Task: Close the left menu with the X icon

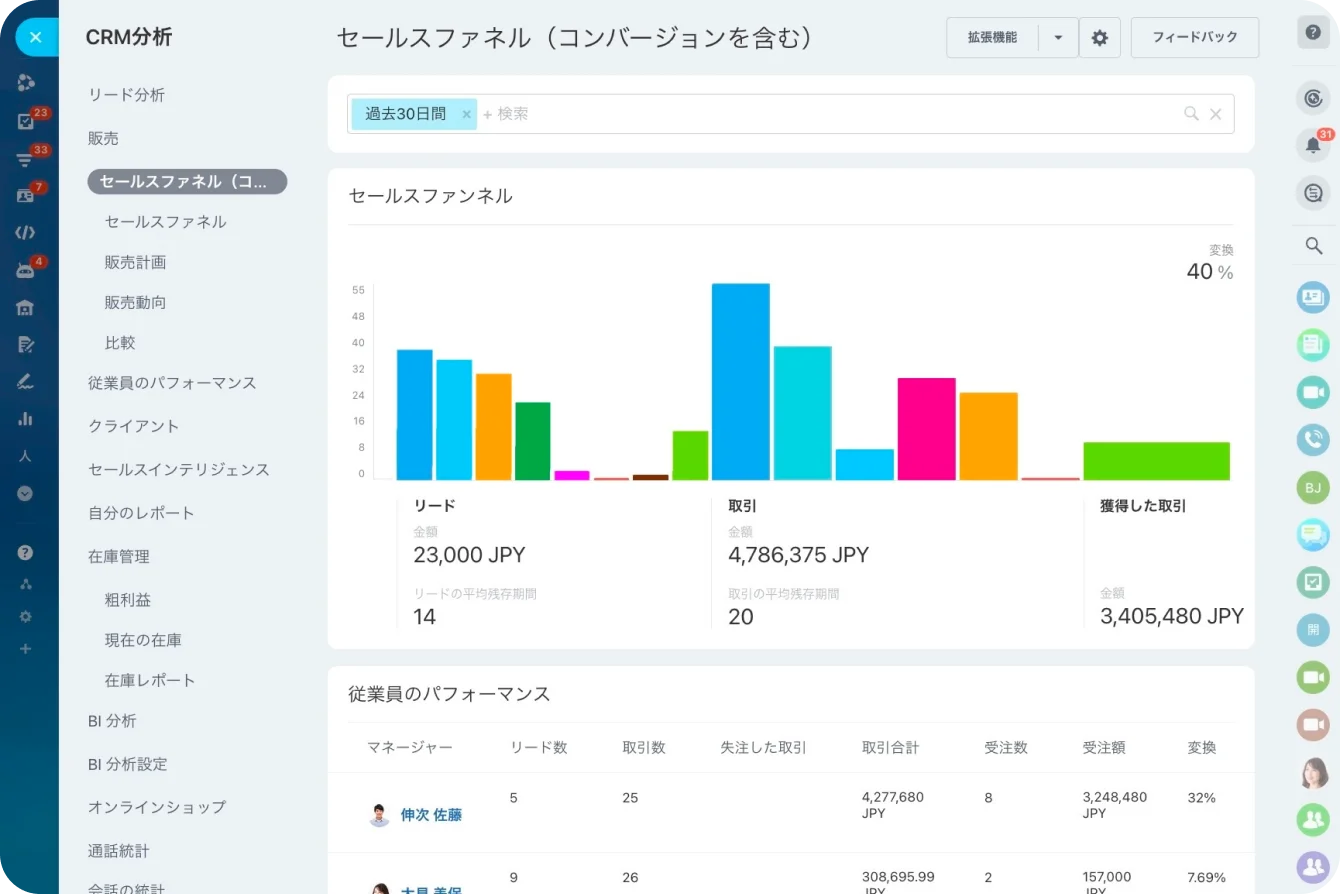Action: click(x=36, y=38)
